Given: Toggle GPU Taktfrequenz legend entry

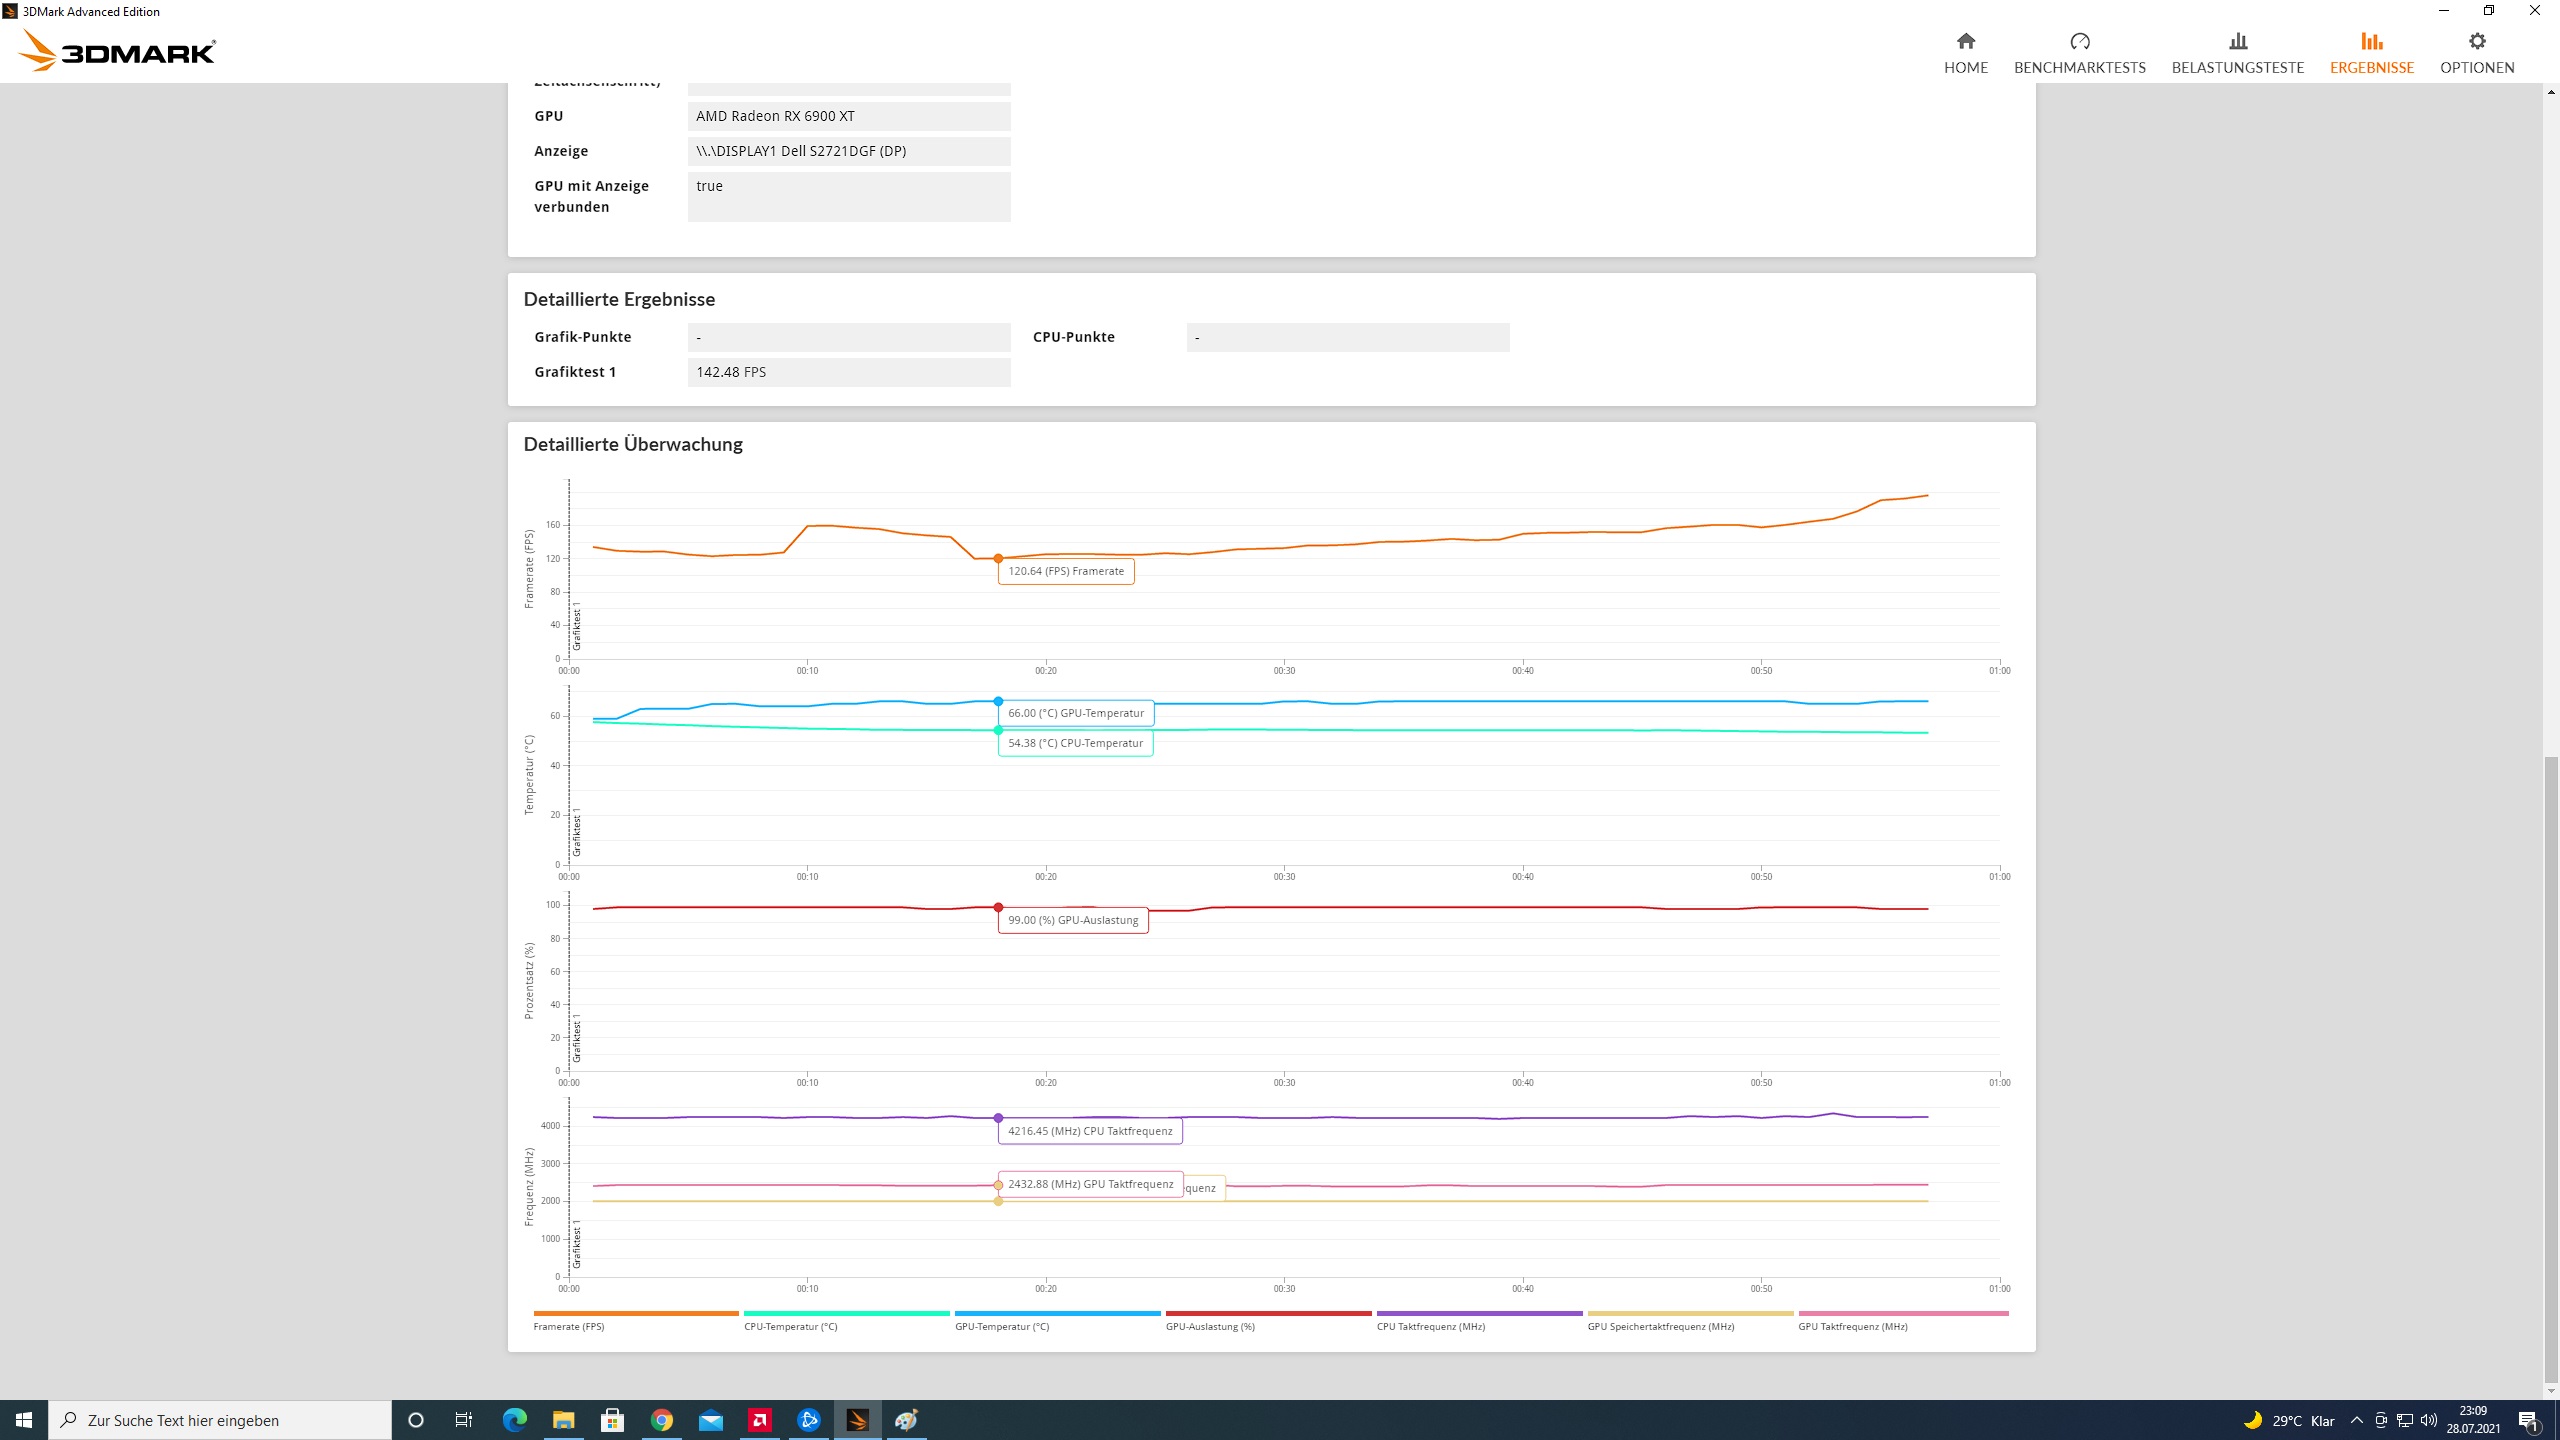Looking at the screenshot, I should (x=1852, y=1326).
